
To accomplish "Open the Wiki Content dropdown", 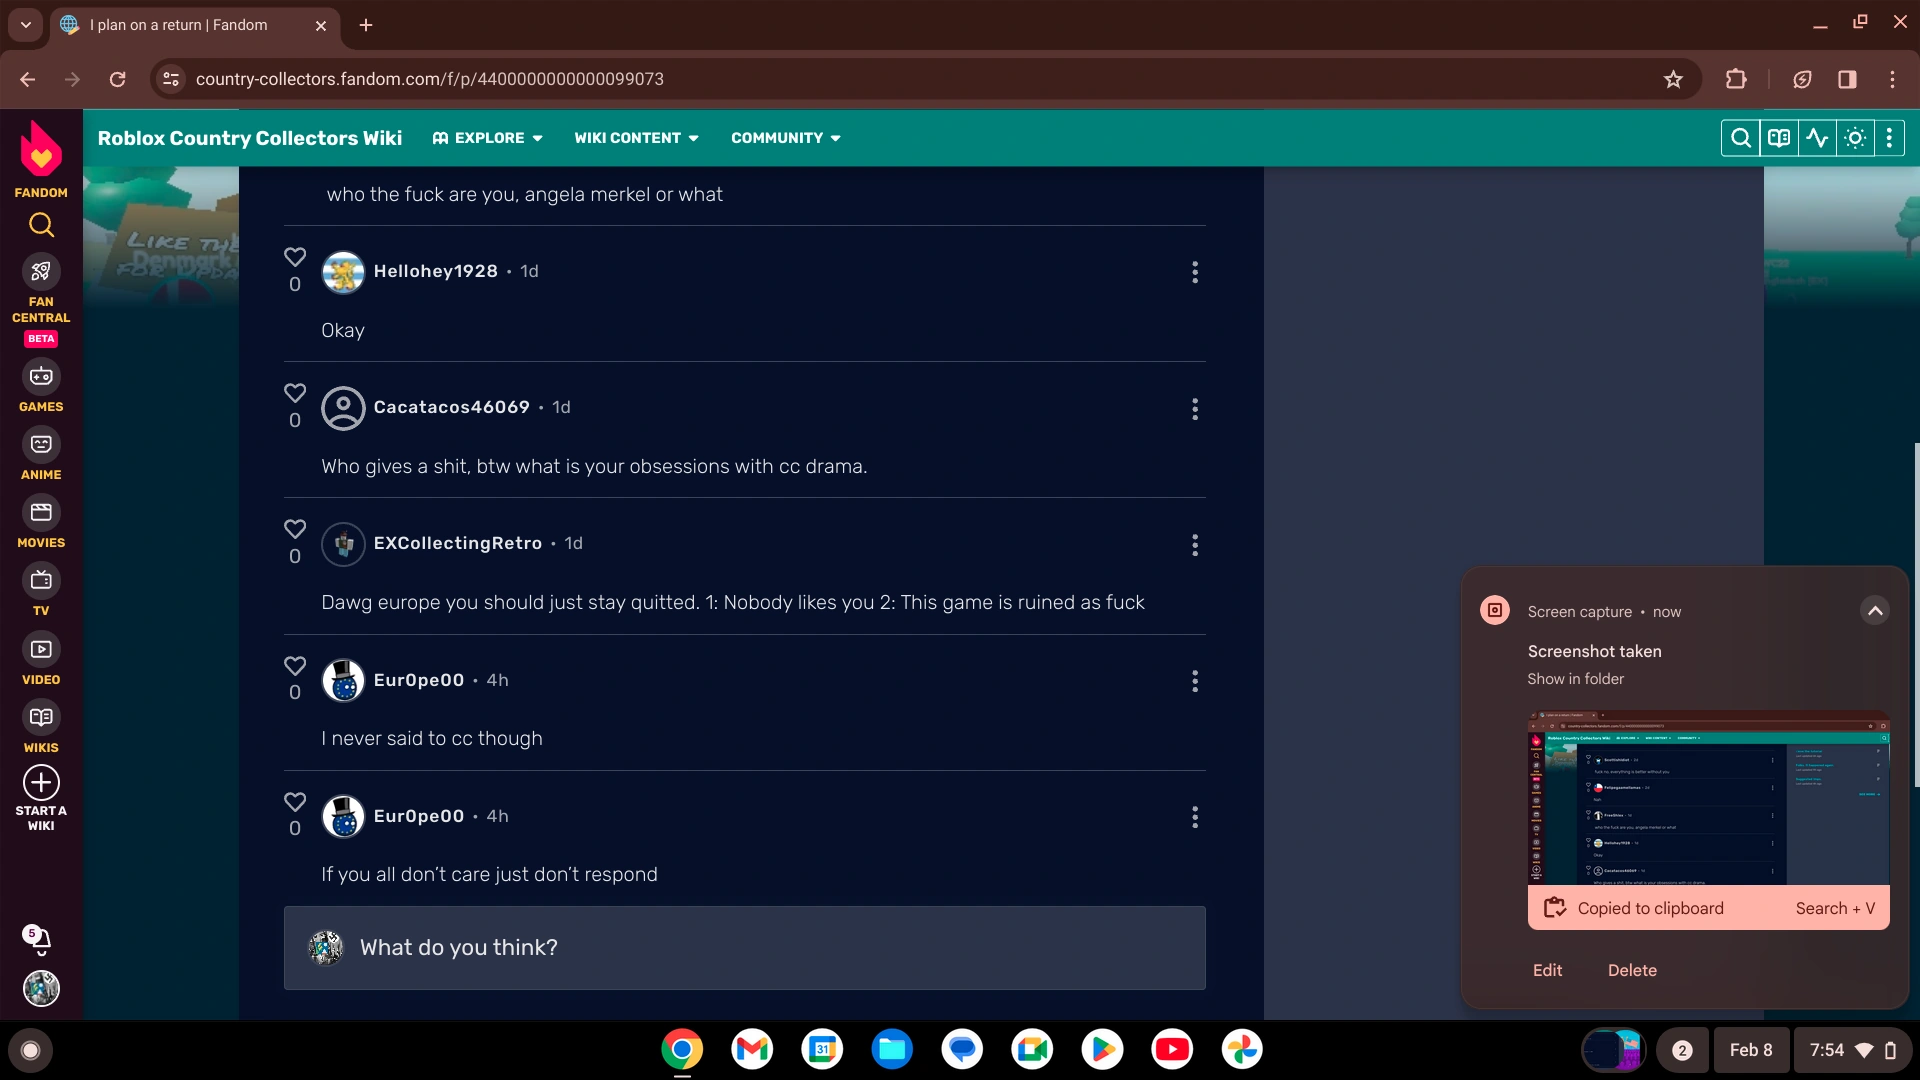I will pyautogui.click(x=636, y=138).
